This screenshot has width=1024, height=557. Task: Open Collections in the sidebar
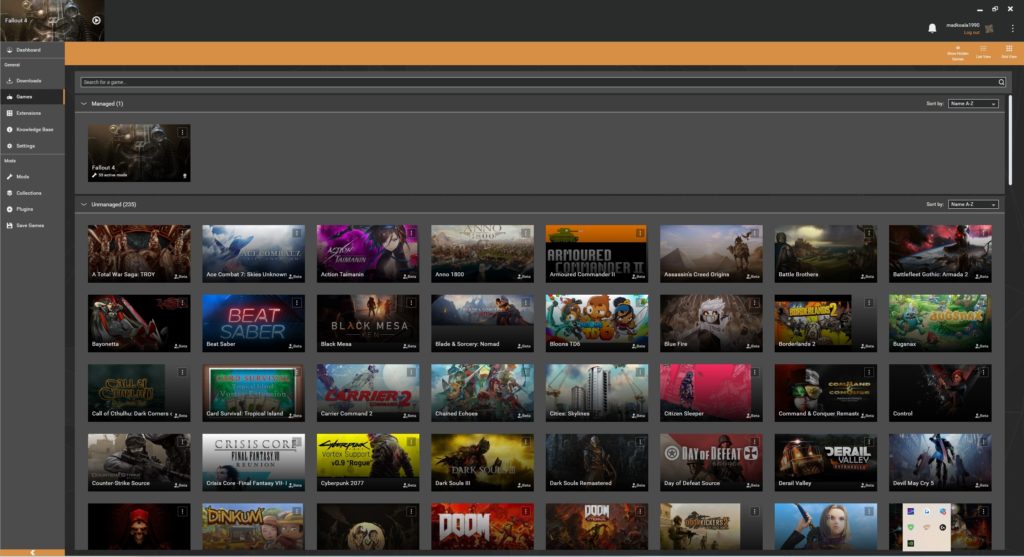tap(32, 193)
